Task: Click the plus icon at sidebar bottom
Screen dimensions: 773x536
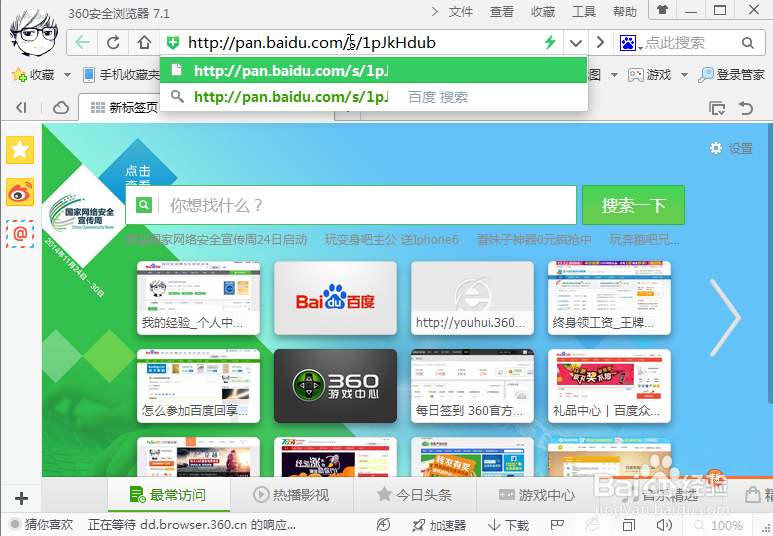Action: [x=21, y=499]
